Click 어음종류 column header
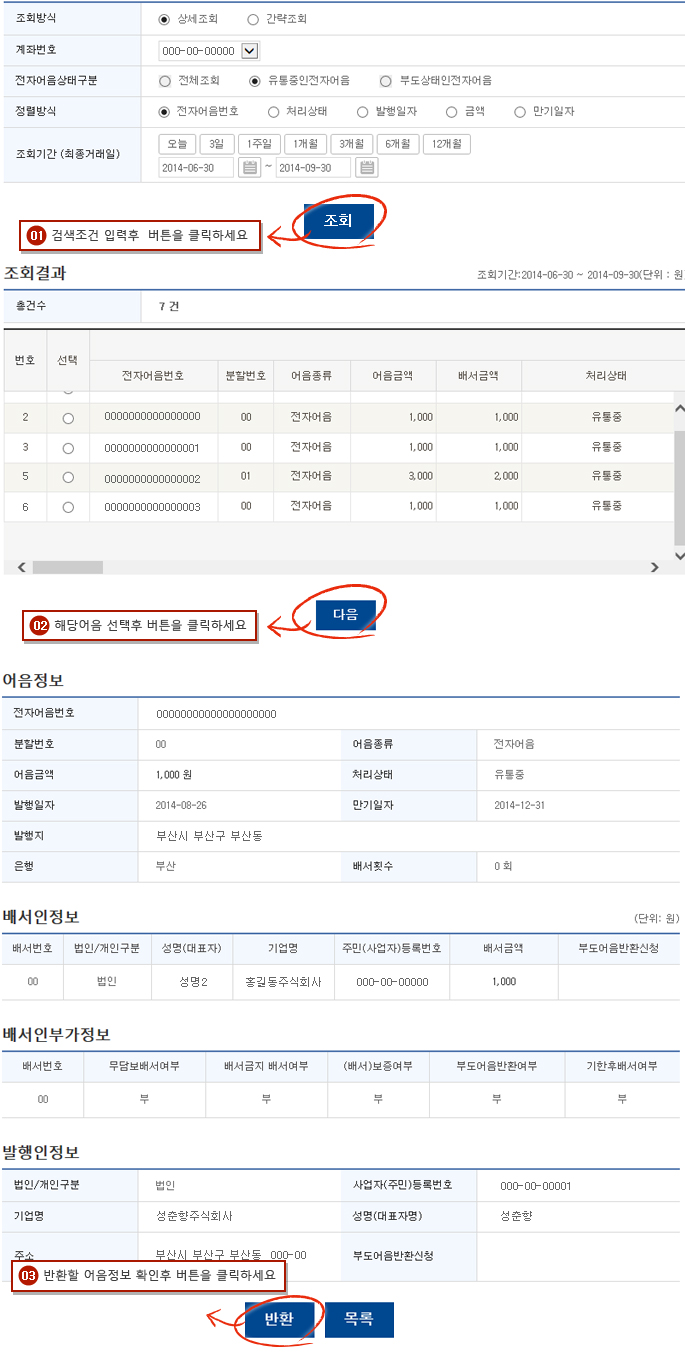The image size is (685, 1357). click(x=311, y=376)
